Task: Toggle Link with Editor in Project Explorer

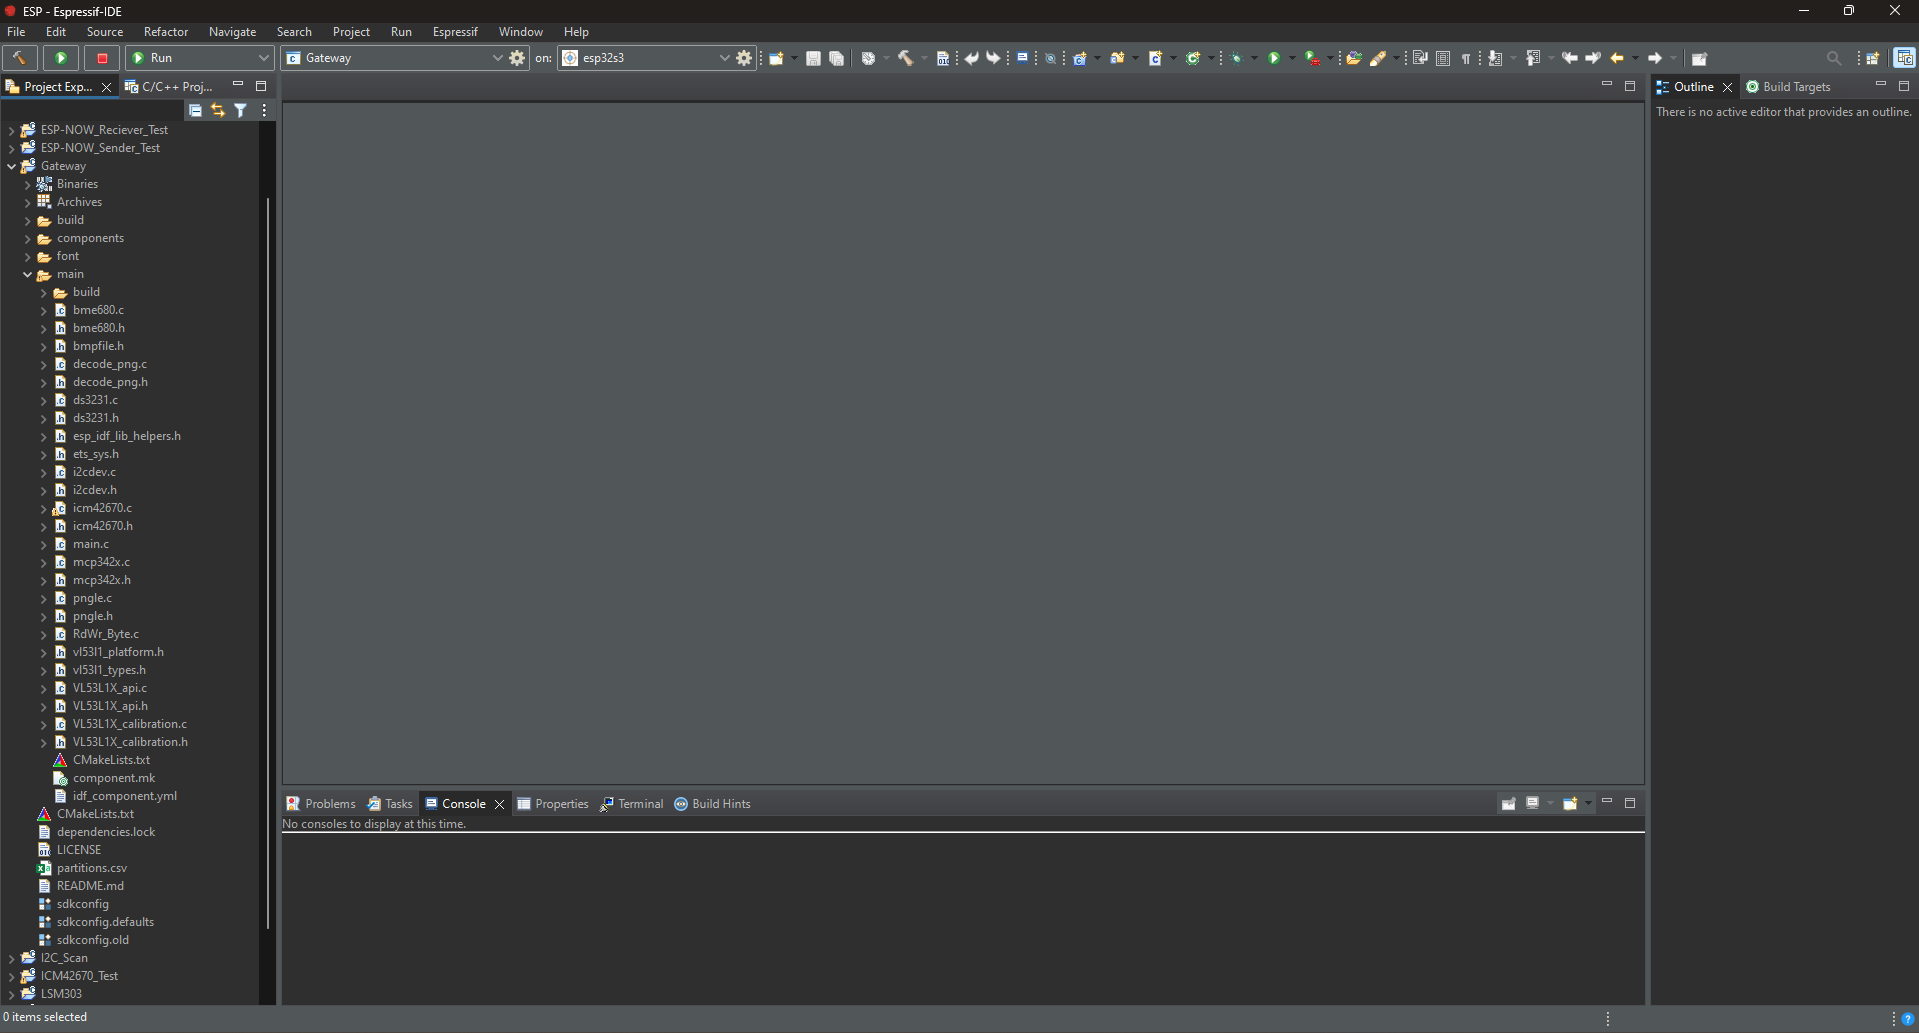Action: click(218, 110)
